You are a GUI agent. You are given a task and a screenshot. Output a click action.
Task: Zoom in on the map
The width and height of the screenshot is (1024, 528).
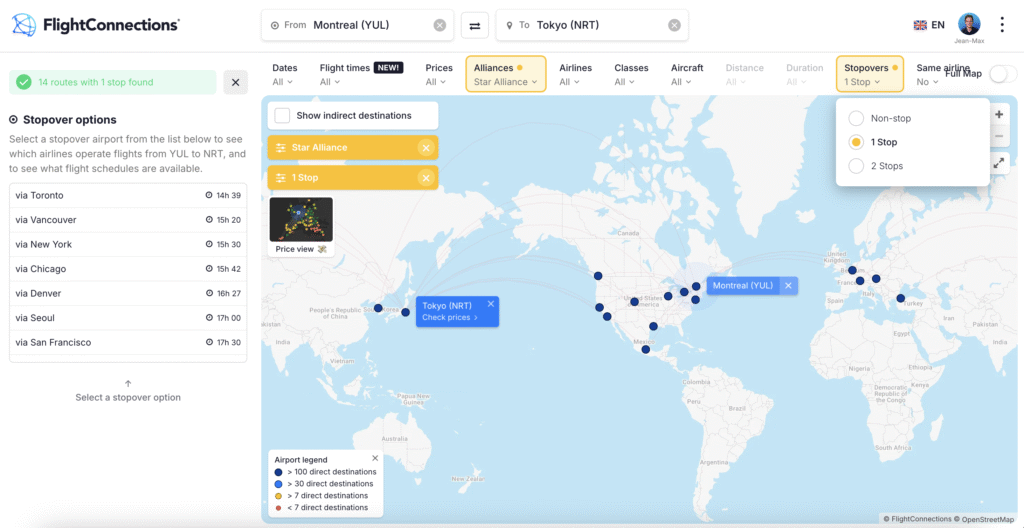(x=999, y=114)
